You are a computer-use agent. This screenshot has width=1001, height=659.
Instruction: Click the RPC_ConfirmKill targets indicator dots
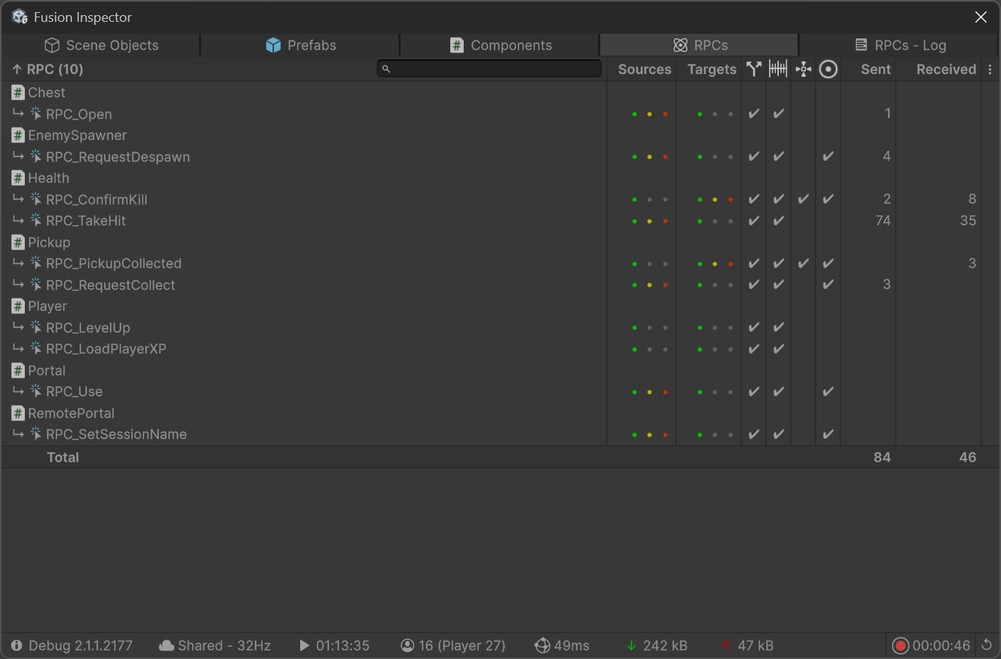click(715, 200)
